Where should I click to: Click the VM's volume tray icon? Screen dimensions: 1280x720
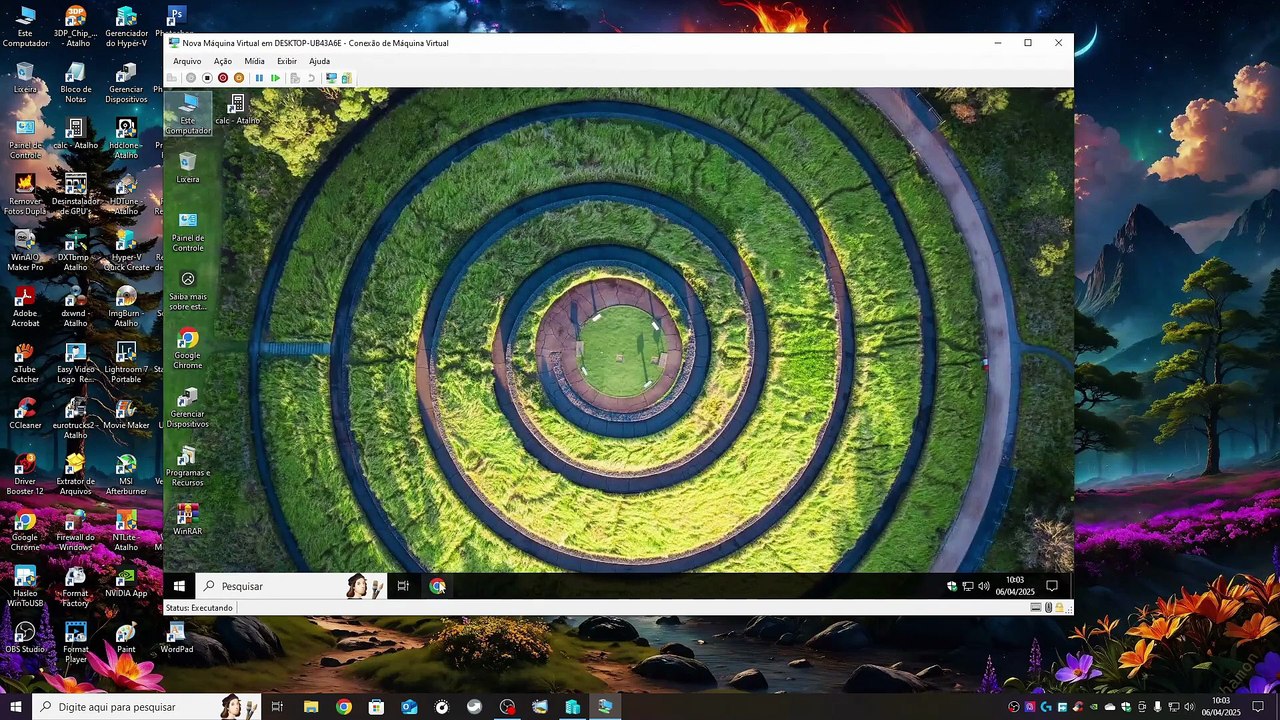point(984,586)
